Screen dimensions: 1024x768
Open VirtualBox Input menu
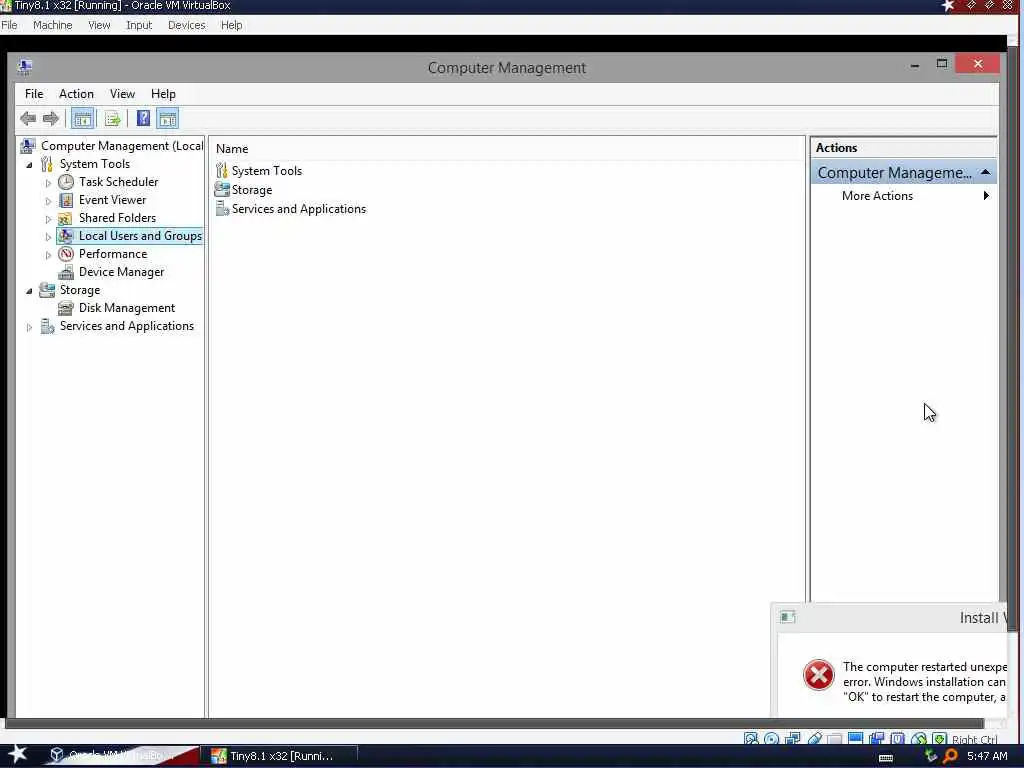point(139,25)
